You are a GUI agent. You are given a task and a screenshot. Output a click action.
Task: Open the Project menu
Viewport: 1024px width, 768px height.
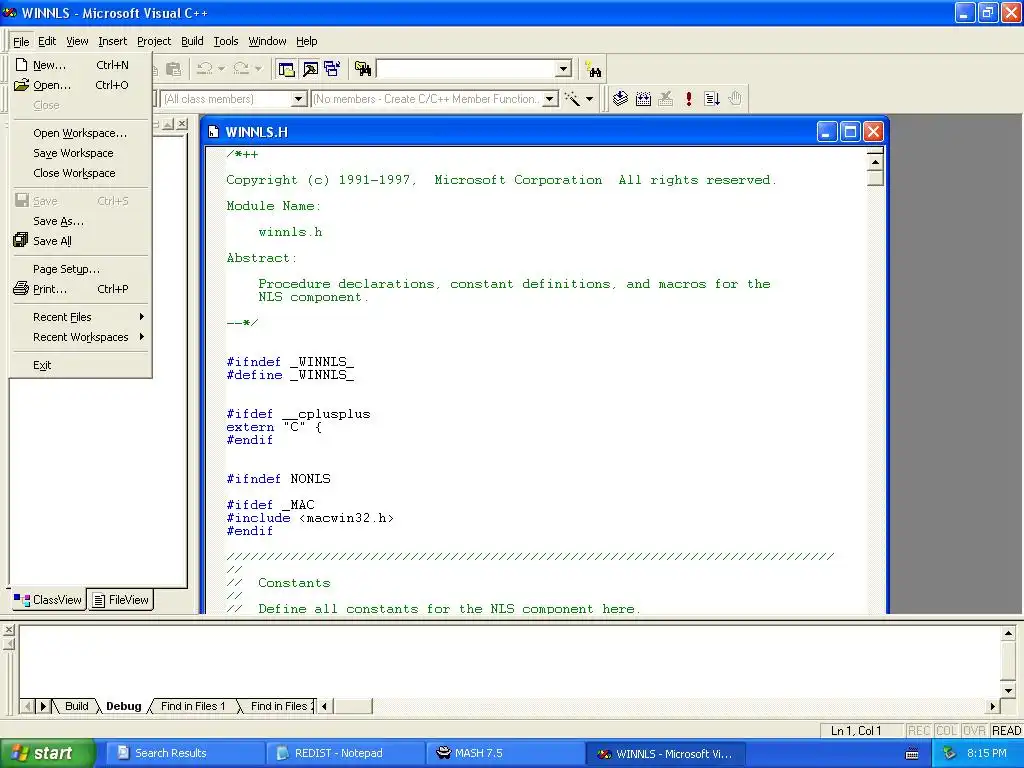pos(154,41)
